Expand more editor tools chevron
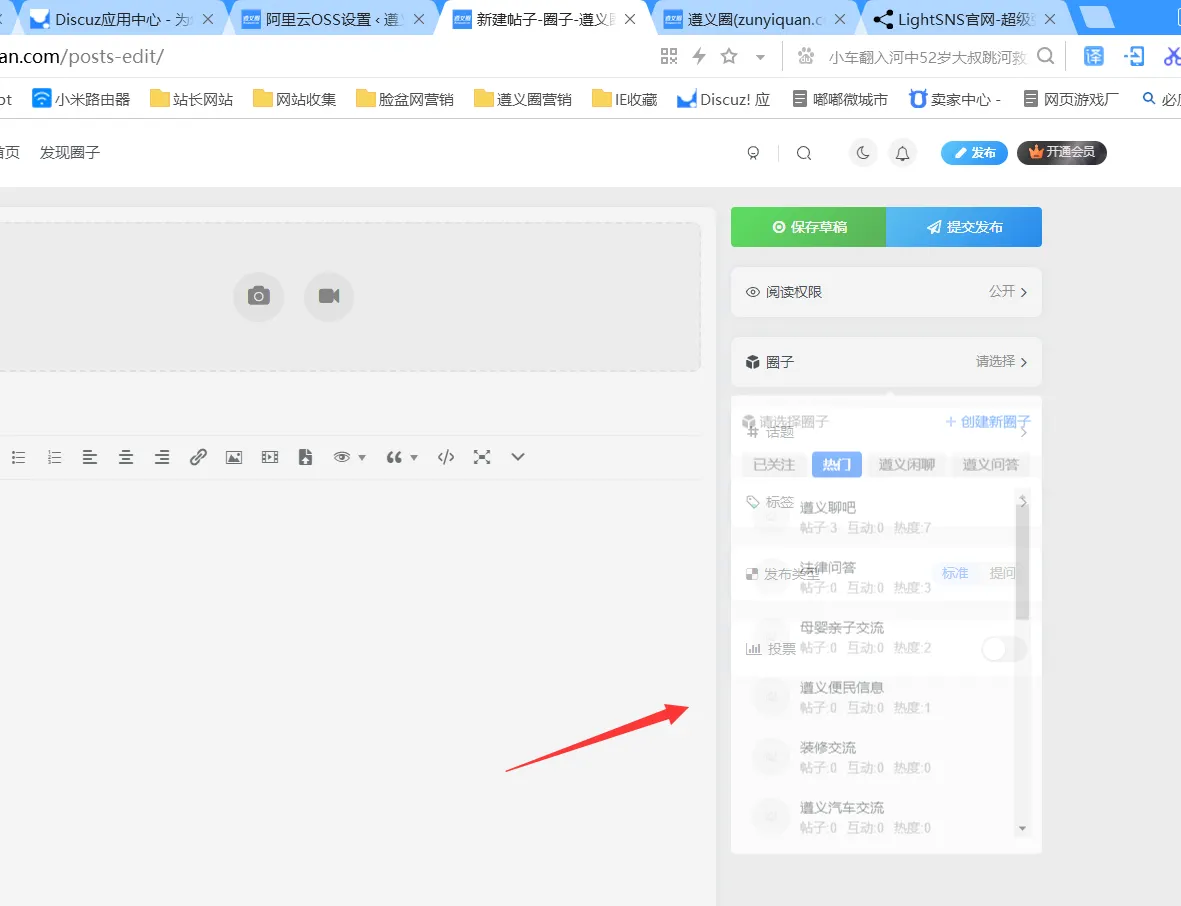This screenshot has width=1181, height=906. [517, 457]
